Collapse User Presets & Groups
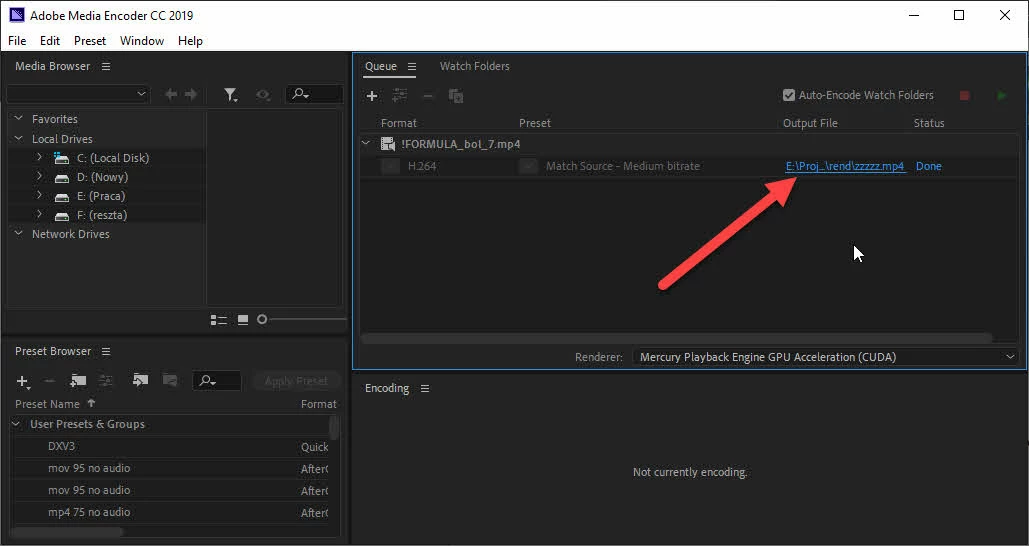This screenshot has width=1029, height=546. pos(16,424)
